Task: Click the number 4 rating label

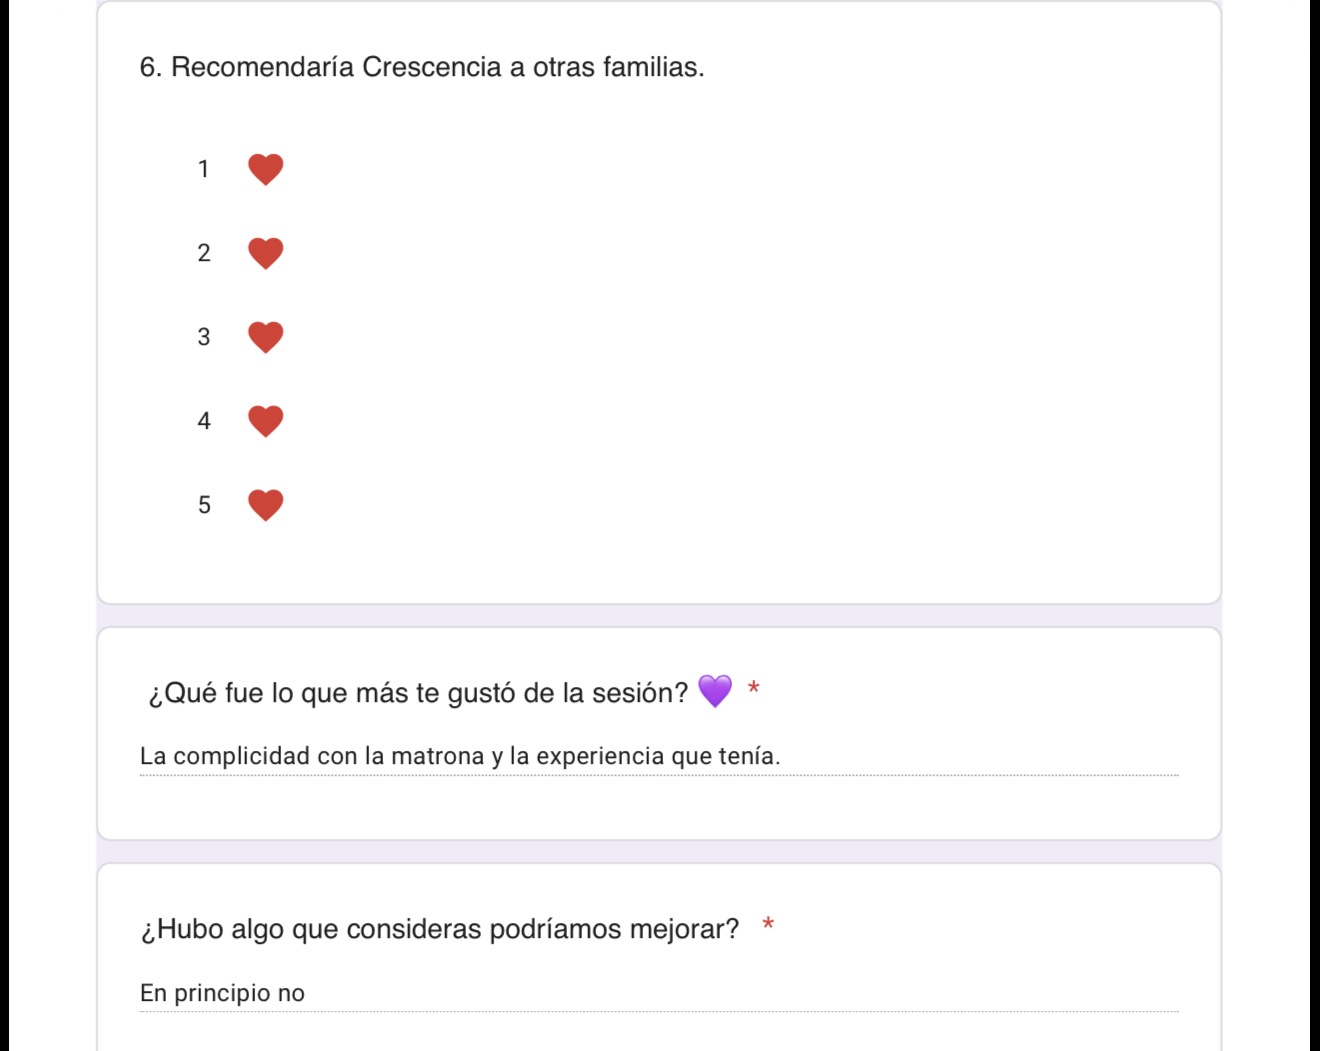Action: pos(204,421)
